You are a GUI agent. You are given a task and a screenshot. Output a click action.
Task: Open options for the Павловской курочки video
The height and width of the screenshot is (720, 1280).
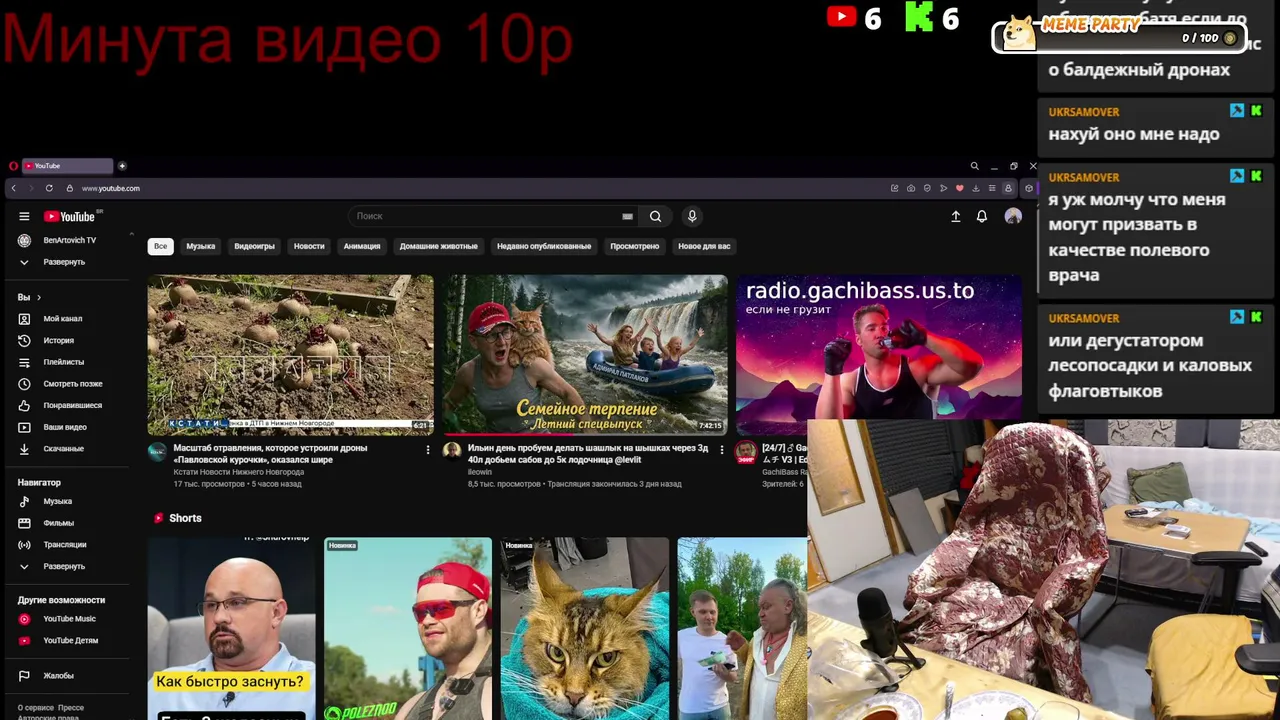point(428,450)
